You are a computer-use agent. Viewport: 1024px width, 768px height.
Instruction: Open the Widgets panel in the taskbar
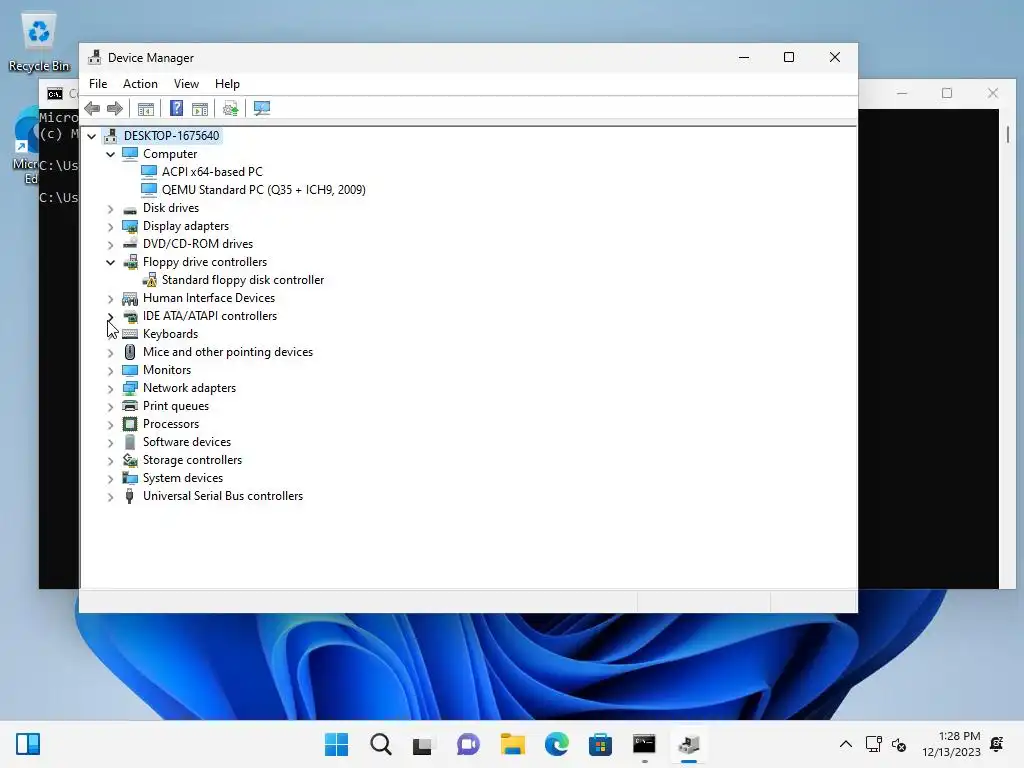tap(28, 744)
